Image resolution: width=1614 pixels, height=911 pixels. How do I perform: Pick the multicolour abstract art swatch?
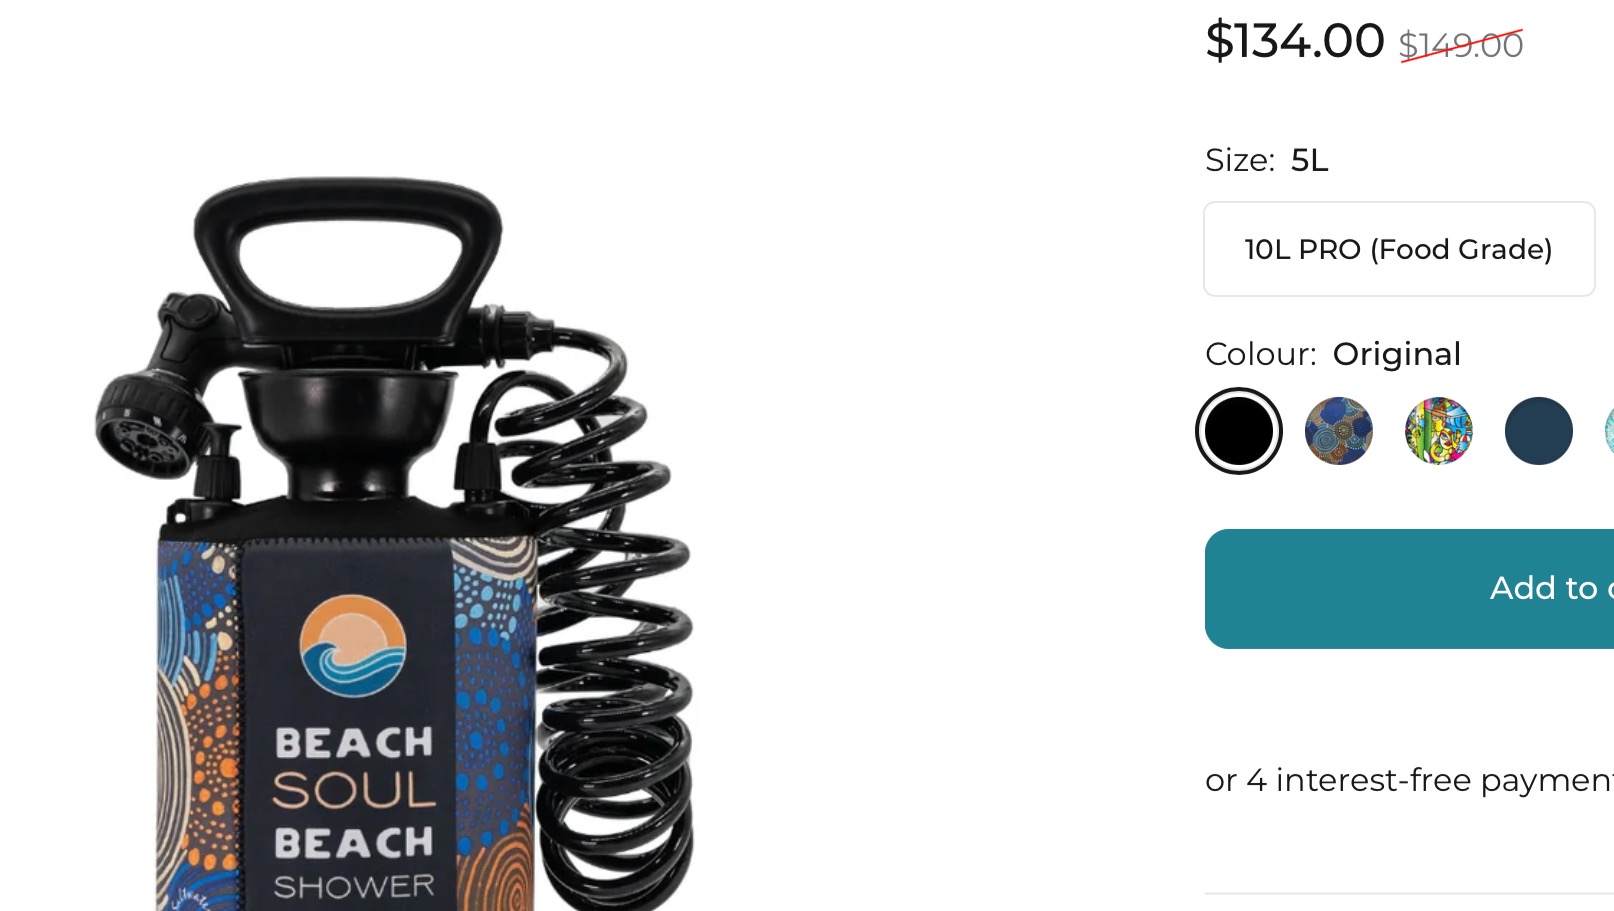coord(1438,431)
